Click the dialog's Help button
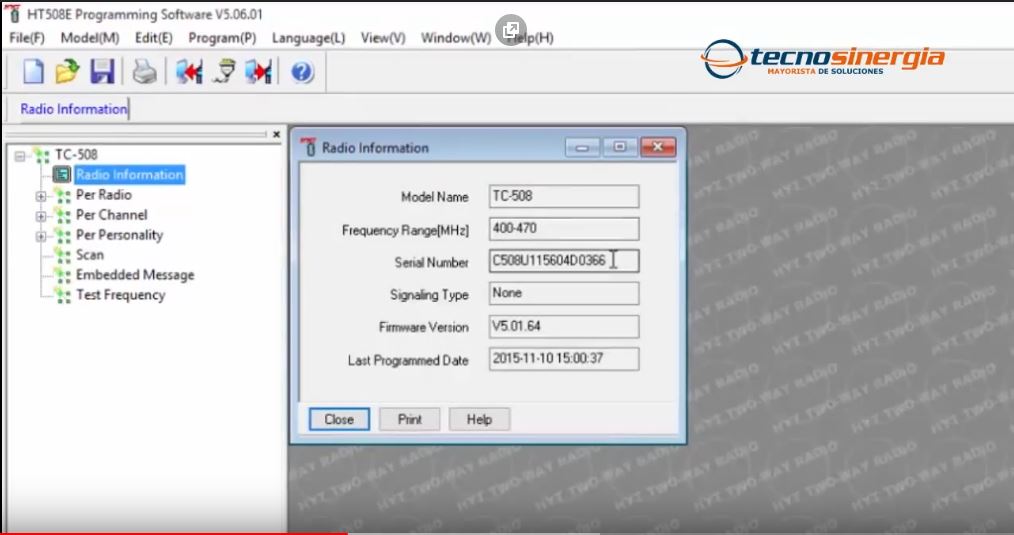 (x=479, y=419)
